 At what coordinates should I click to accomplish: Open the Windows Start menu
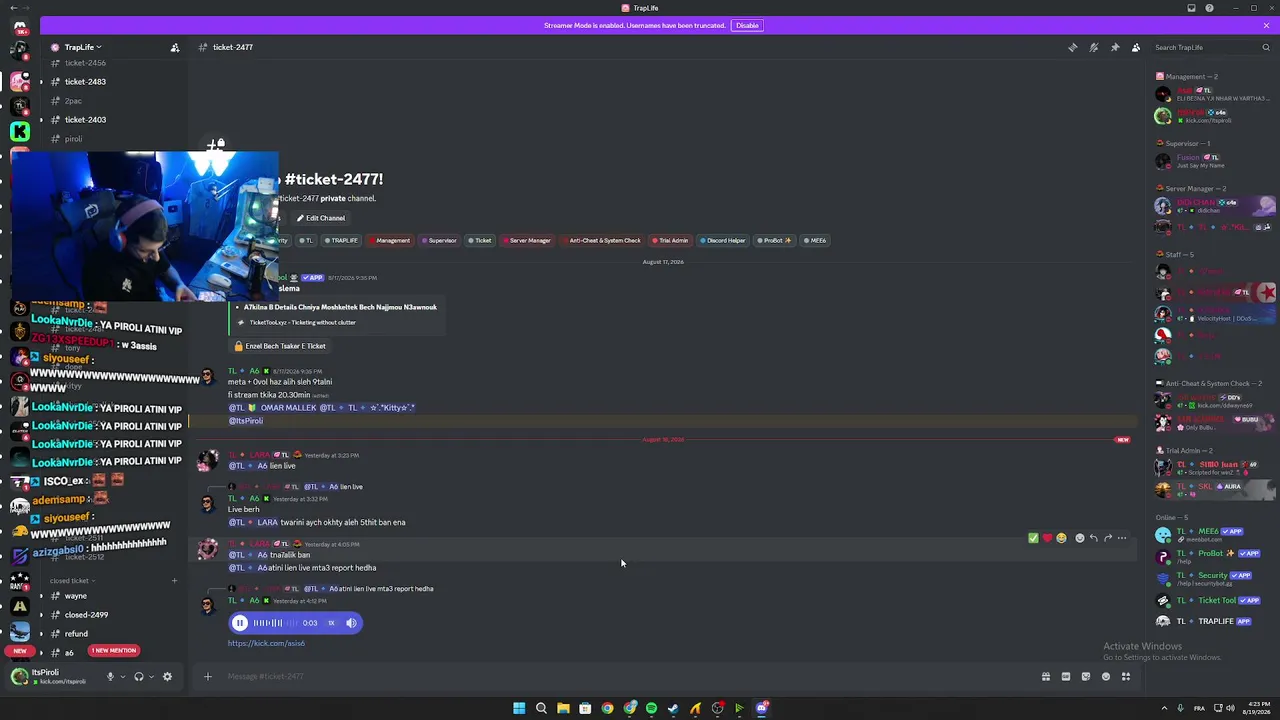tap(519, 708)
